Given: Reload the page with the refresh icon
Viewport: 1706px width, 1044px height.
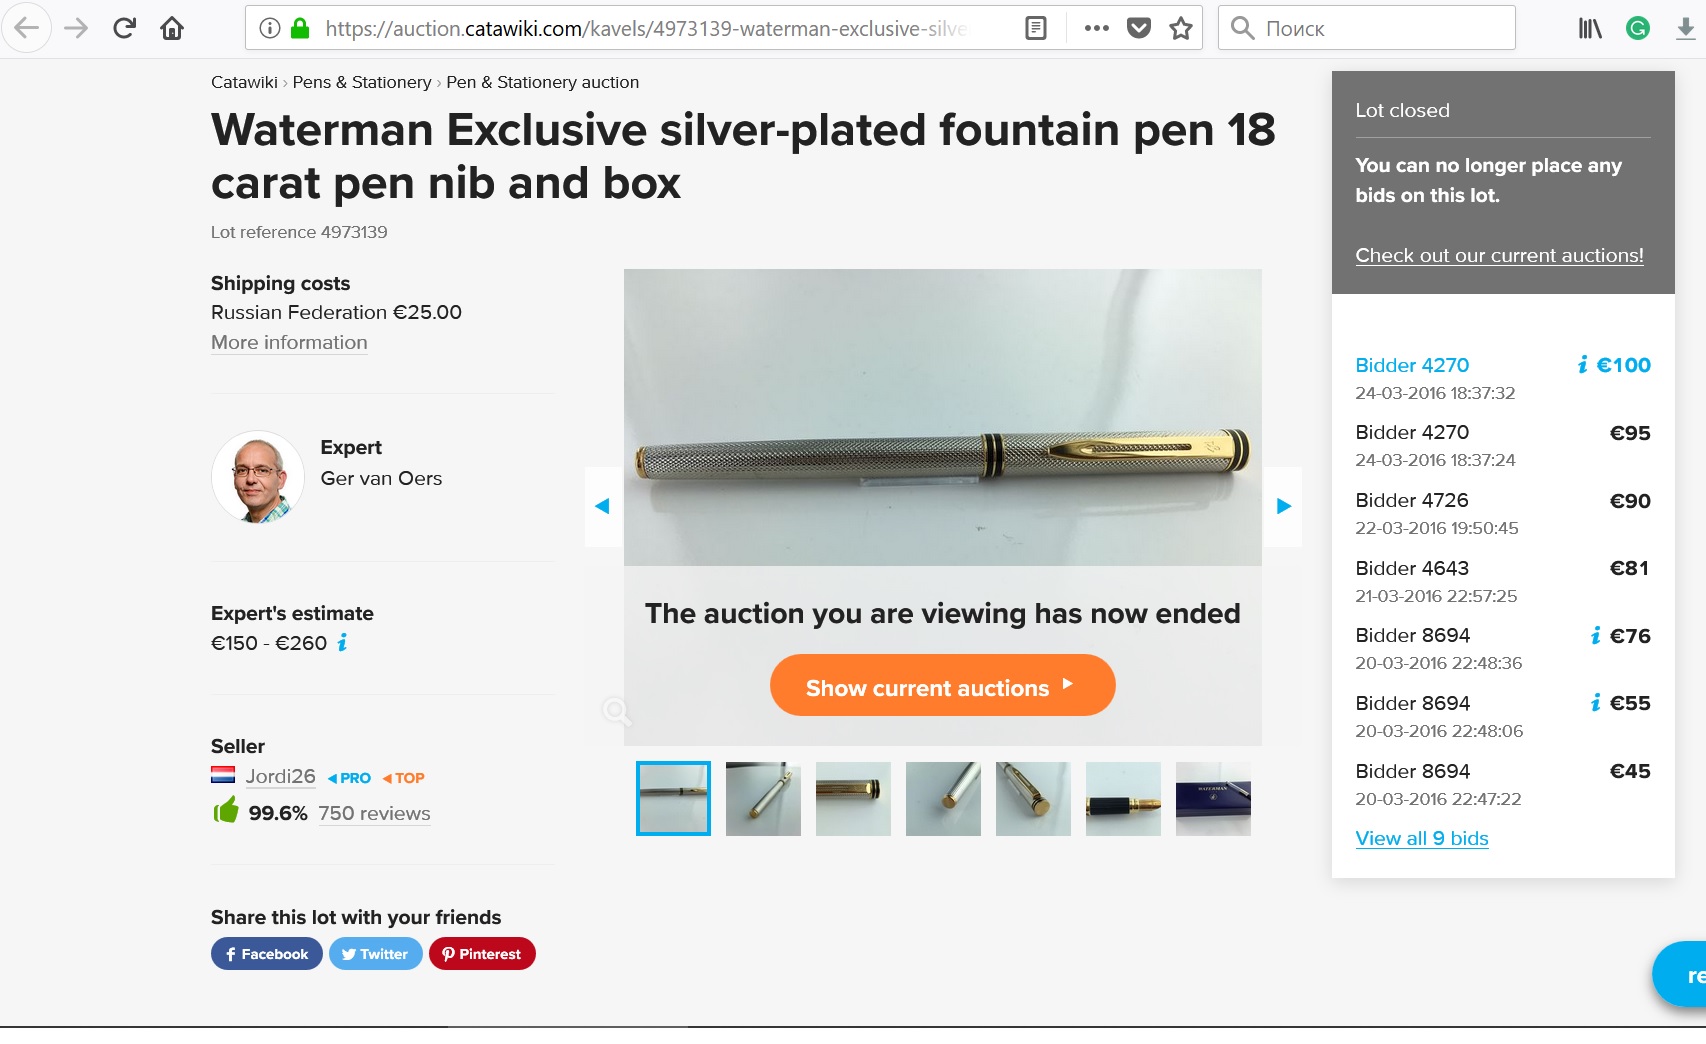Looking at the screenshot, I should click(x=124, y=28).
